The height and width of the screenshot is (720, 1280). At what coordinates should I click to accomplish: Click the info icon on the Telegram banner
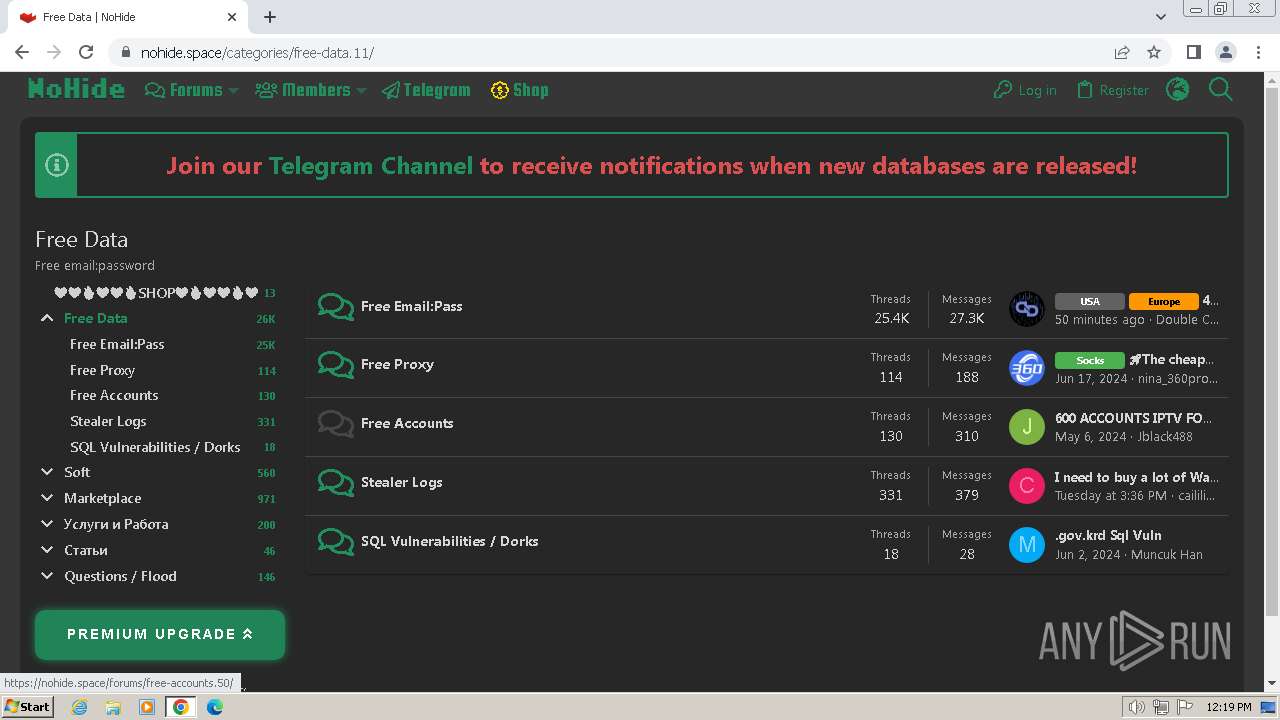coord(57,165)
